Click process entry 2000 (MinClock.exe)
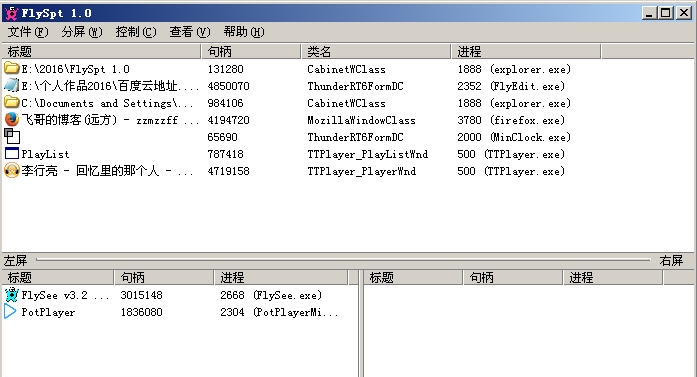Image resolution: width=697 pixels, height=377 pixels. [x=514, y=137]
